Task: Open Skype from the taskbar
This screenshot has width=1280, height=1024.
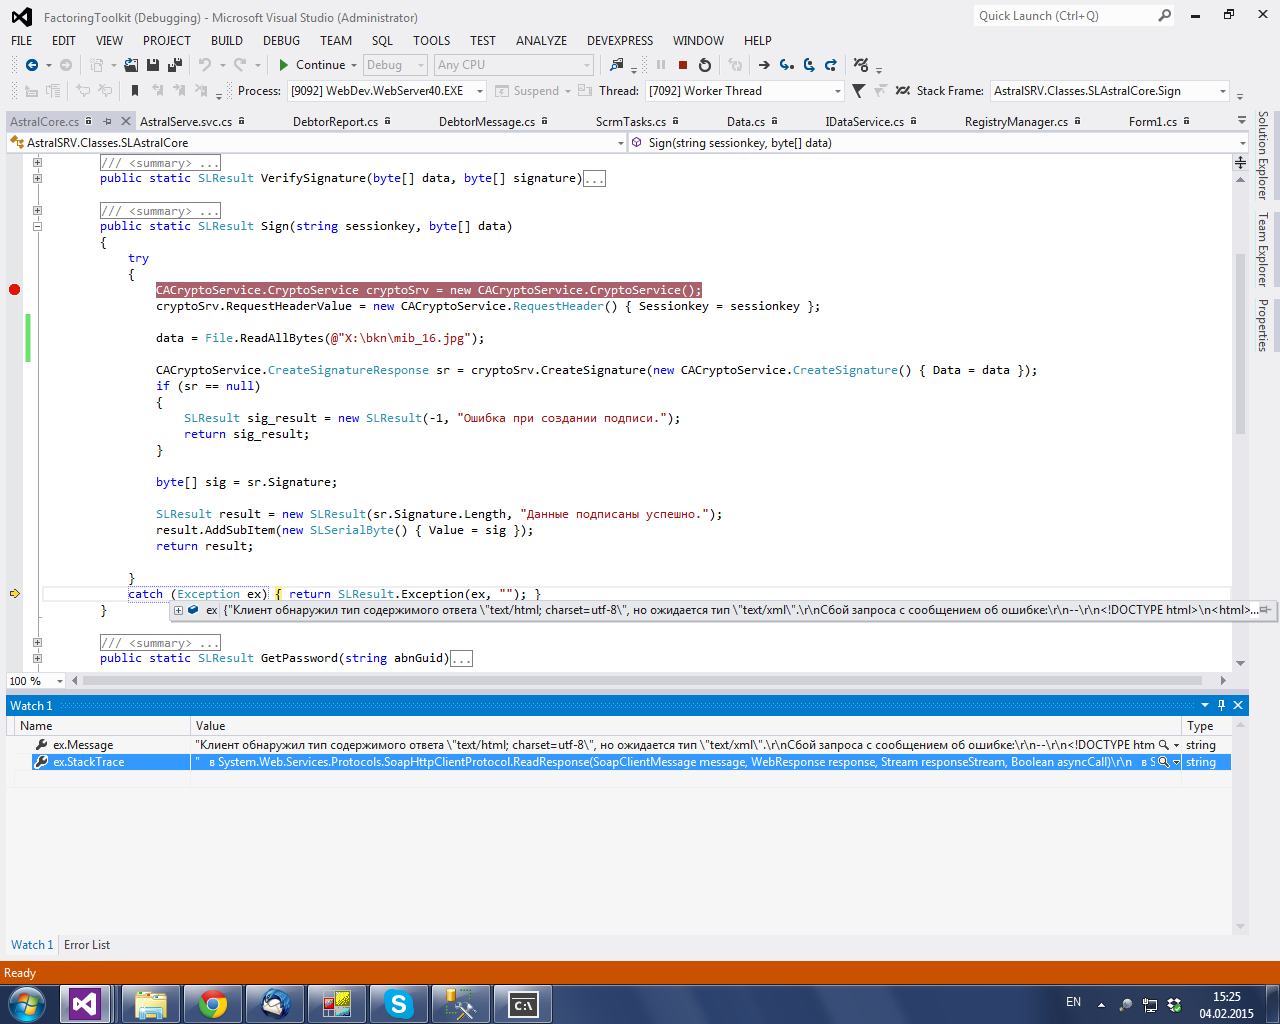Action: (x=398, y=1004)
